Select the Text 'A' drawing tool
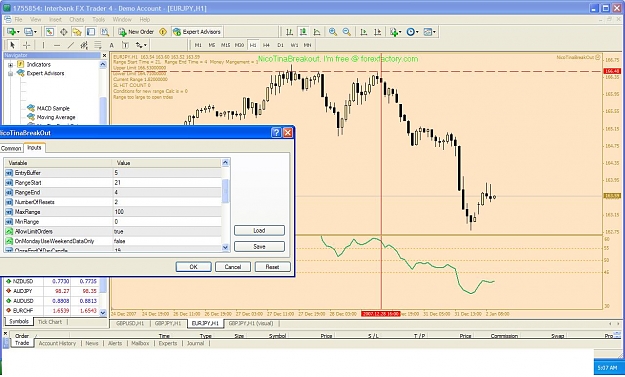 pyautogui.click(x=112, y=45)
